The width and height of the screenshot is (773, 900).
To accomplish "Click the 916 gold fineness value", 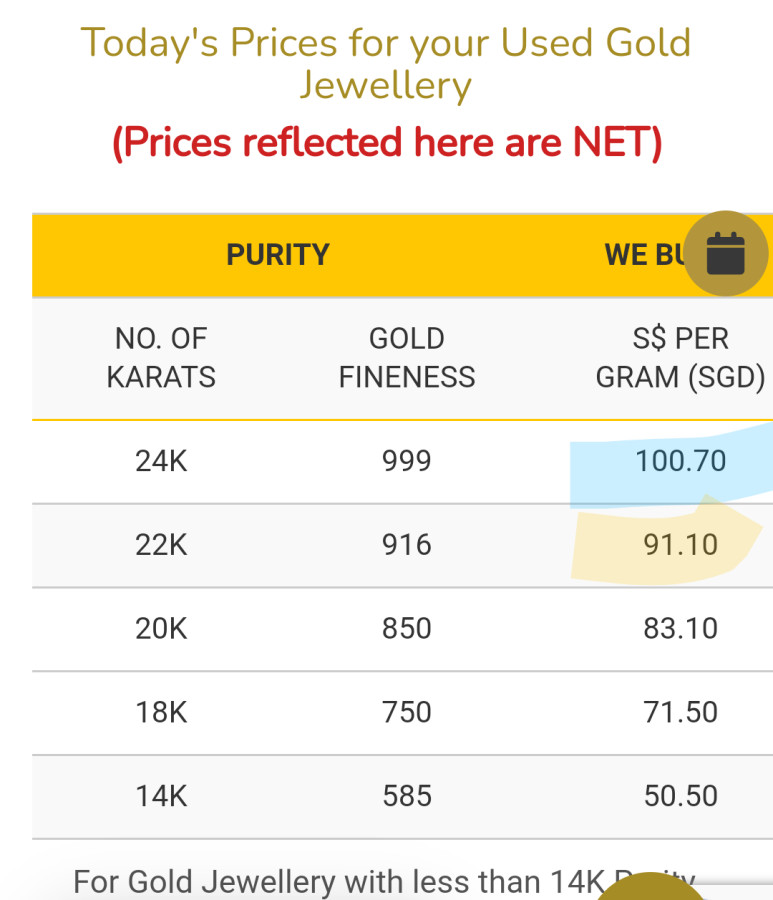I will (406, 545).
